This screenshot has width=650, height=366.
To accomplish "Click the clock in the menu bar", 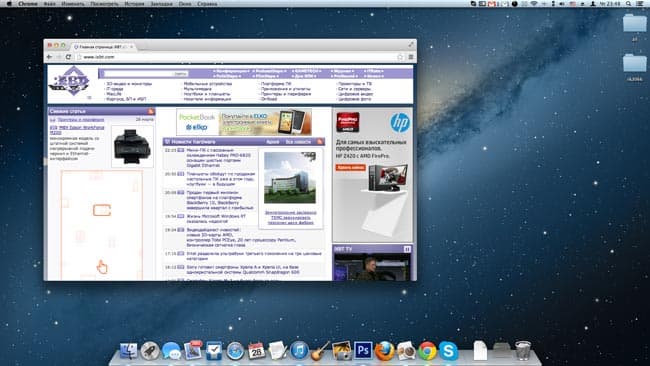I will pyautogui.click(x=611, y=4).
